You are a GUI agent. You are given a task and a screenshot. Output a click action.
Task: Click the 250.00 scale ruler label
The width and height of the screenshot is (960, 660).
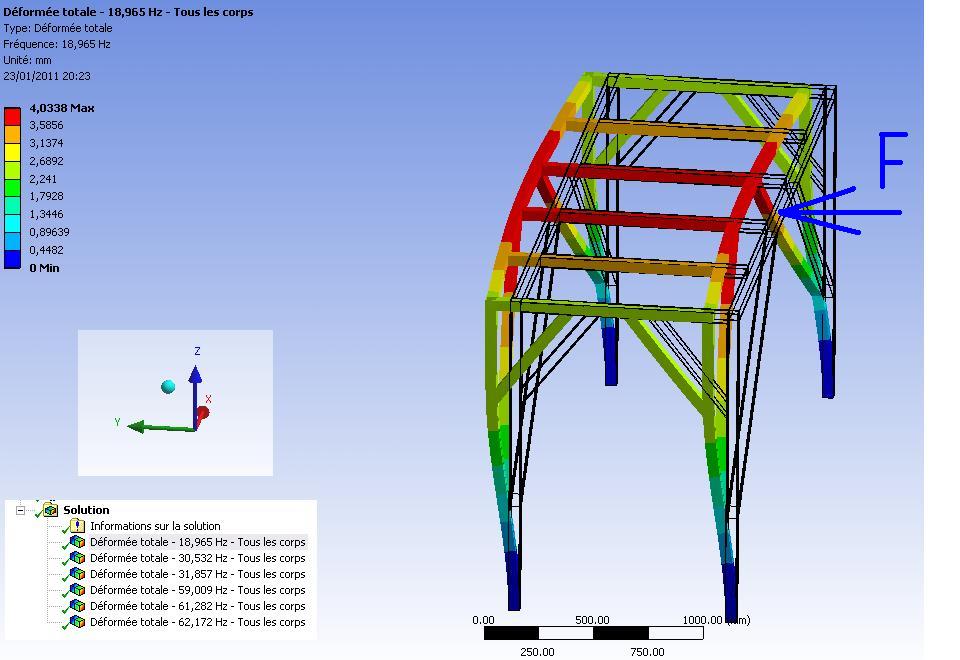tap(537, 651)
